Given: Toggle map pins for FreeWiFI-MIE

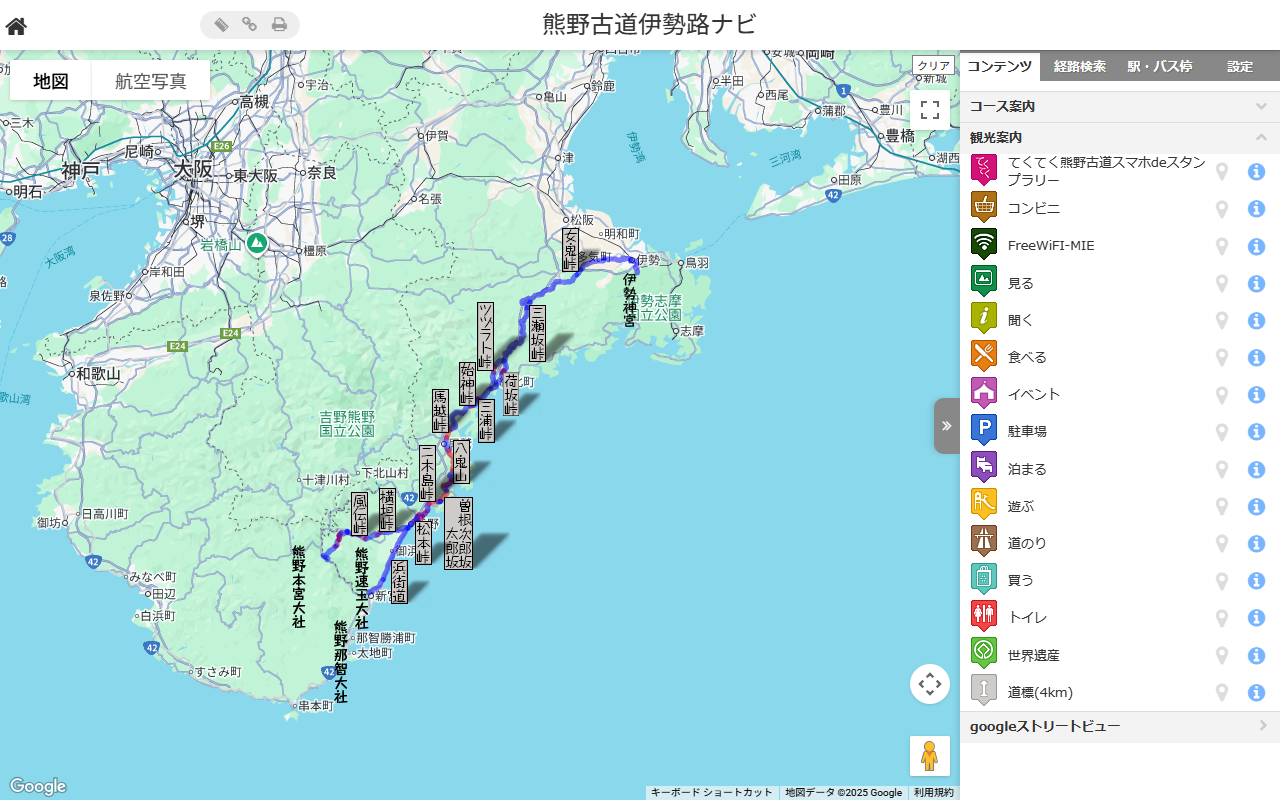Looking at the screenshot, I should click(x=1221, y=246).
